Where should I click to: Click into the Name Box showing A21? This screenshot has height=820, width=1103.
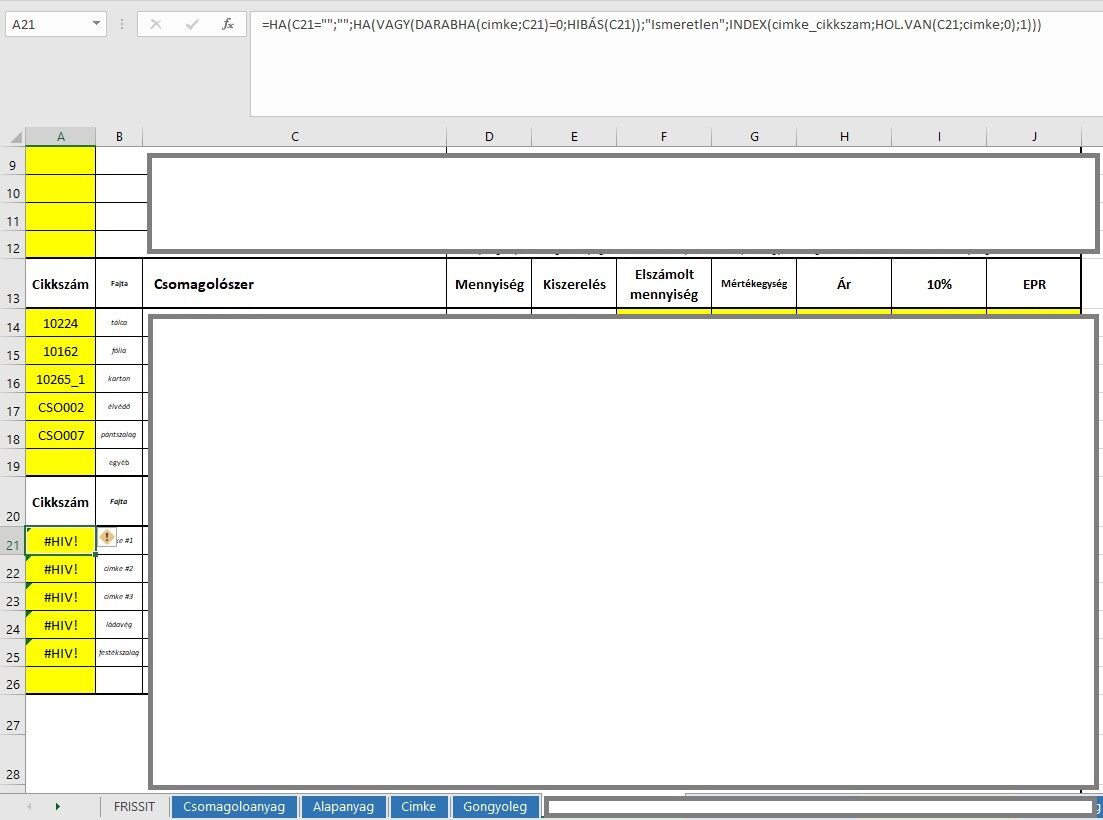[48, 24]
